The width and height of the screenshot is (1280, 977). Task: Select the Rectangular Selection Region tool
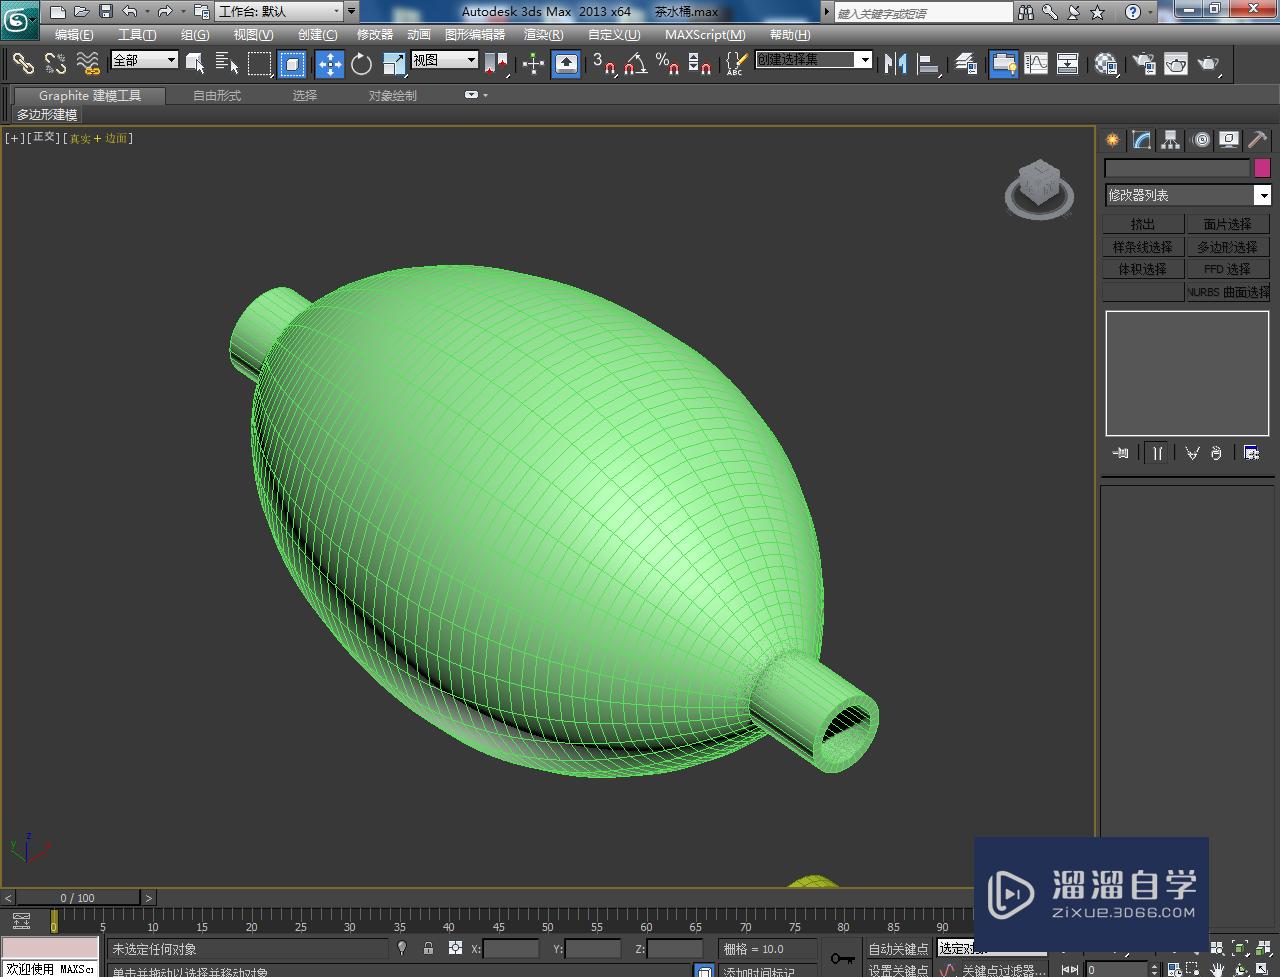point(260,64)
